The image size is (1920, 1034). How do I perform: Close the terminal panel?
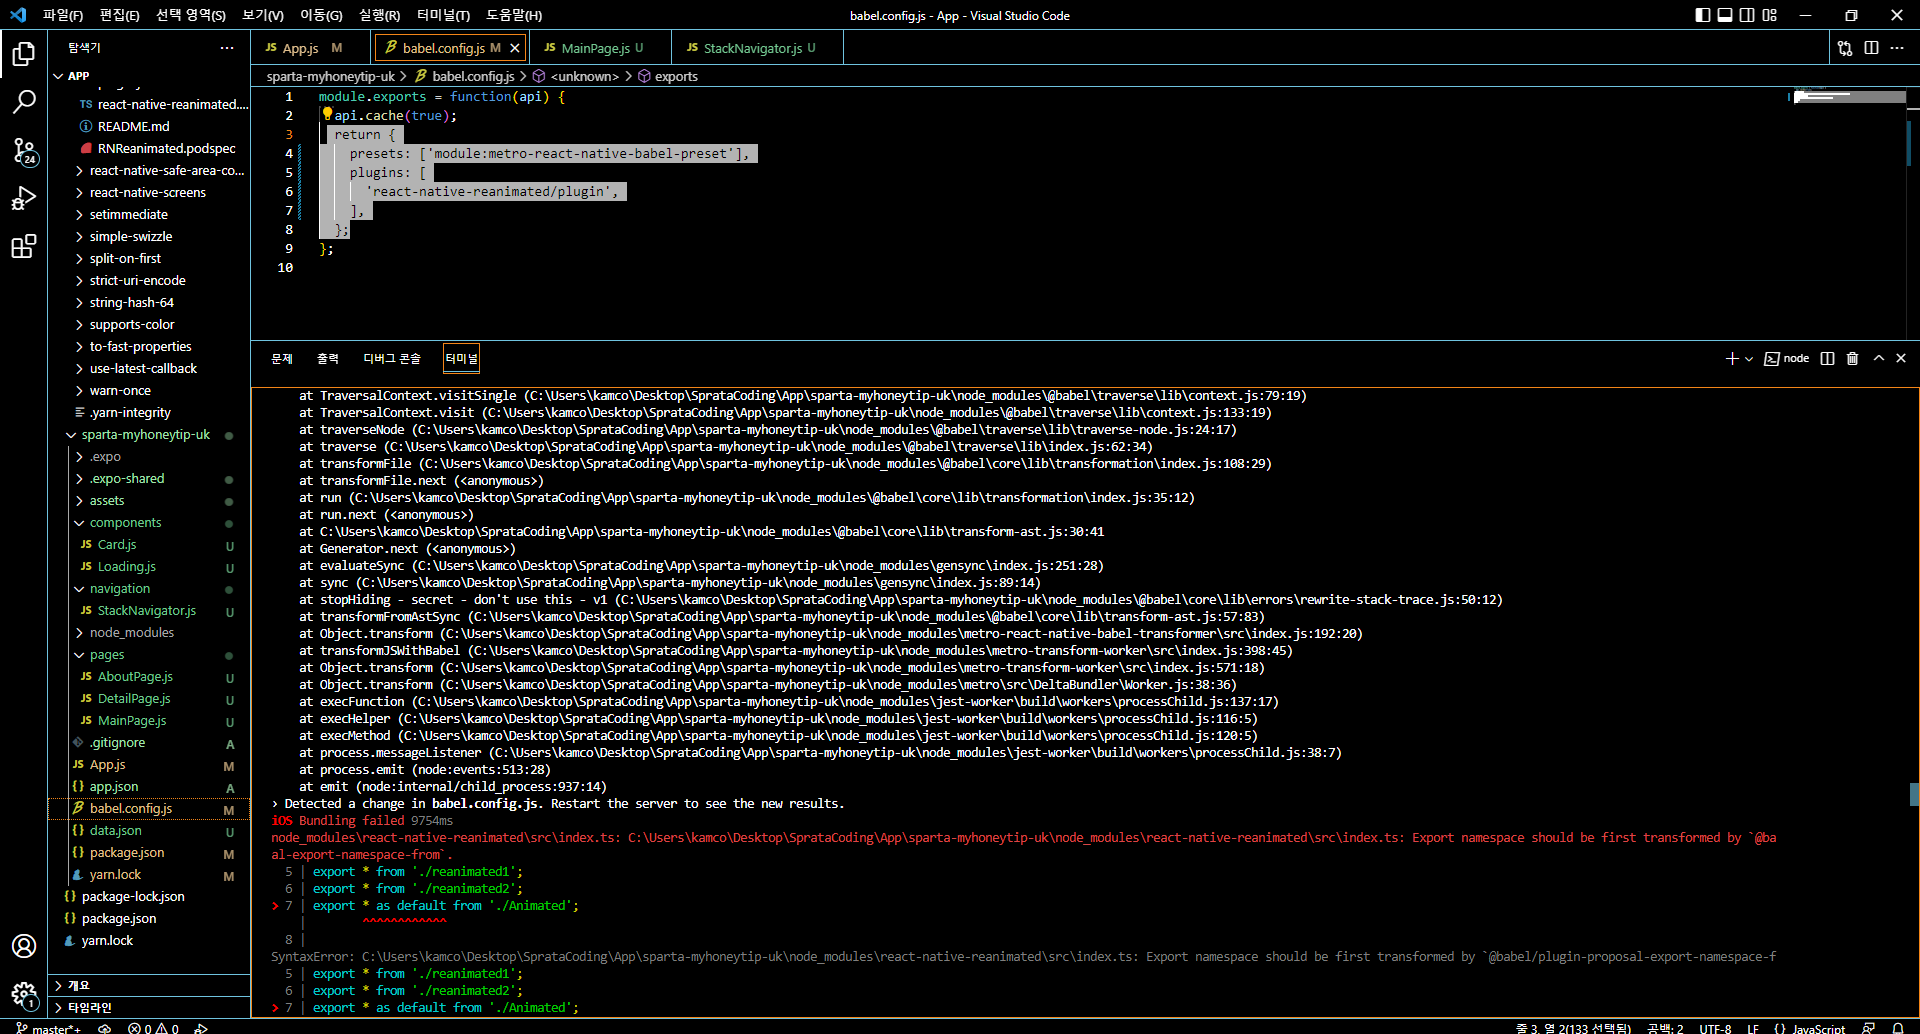[1901, 359]
